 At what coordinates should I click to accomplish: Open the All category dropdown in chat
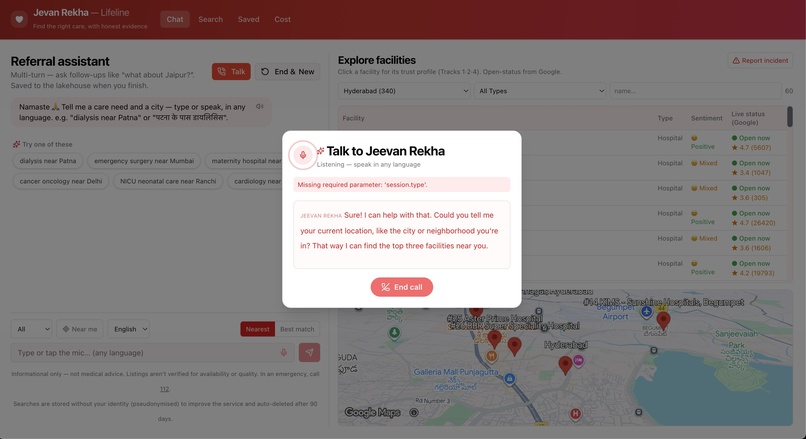click(x=31, y=329)
